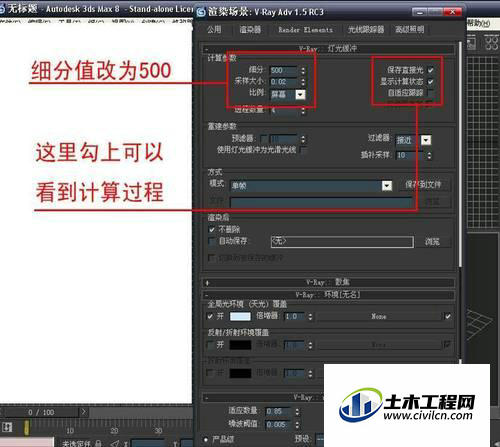Enable 使用灯光缓冲为光滑光线 checkbox
The image size is (500, 447).
tap(303, 150)
